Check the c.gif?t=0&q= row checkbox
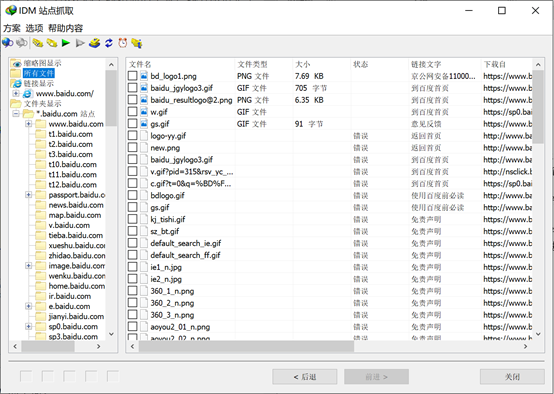The image size is (554, 394). click(x=132, y=183)
